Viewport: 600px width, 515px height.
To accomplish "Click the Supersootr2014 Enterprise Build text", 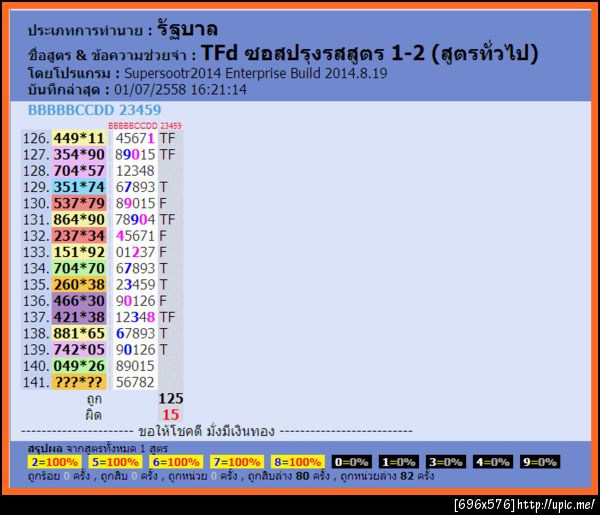I will pos(256,73).
